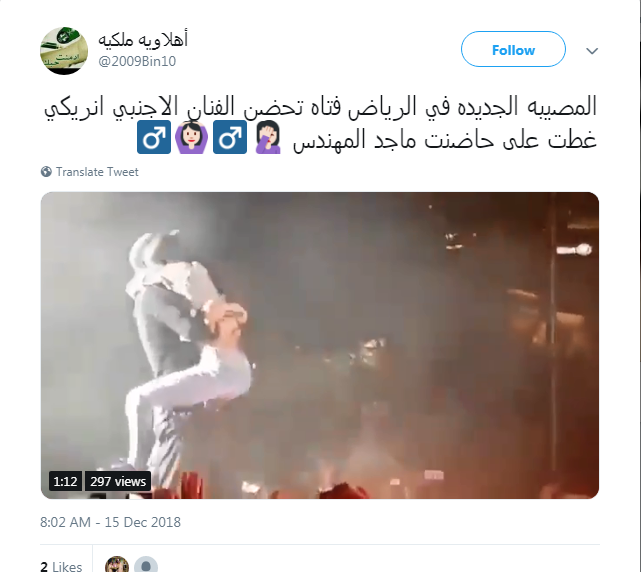The width and height of the screenshot is (641, 572).
Task: Open the gray default liker avatar
Action: [146, 565]
